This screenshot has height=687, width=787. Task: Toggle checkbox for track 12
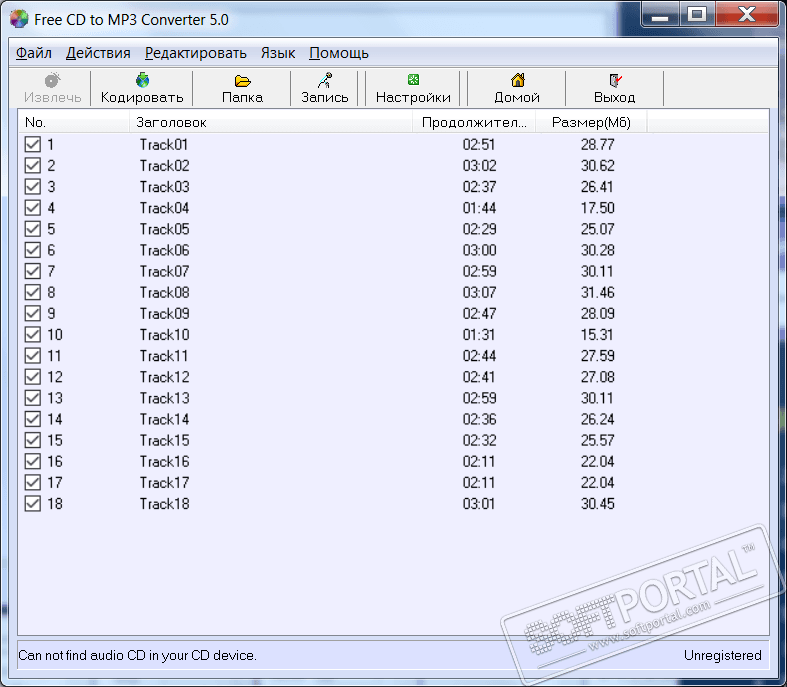(x=33, y=376)
